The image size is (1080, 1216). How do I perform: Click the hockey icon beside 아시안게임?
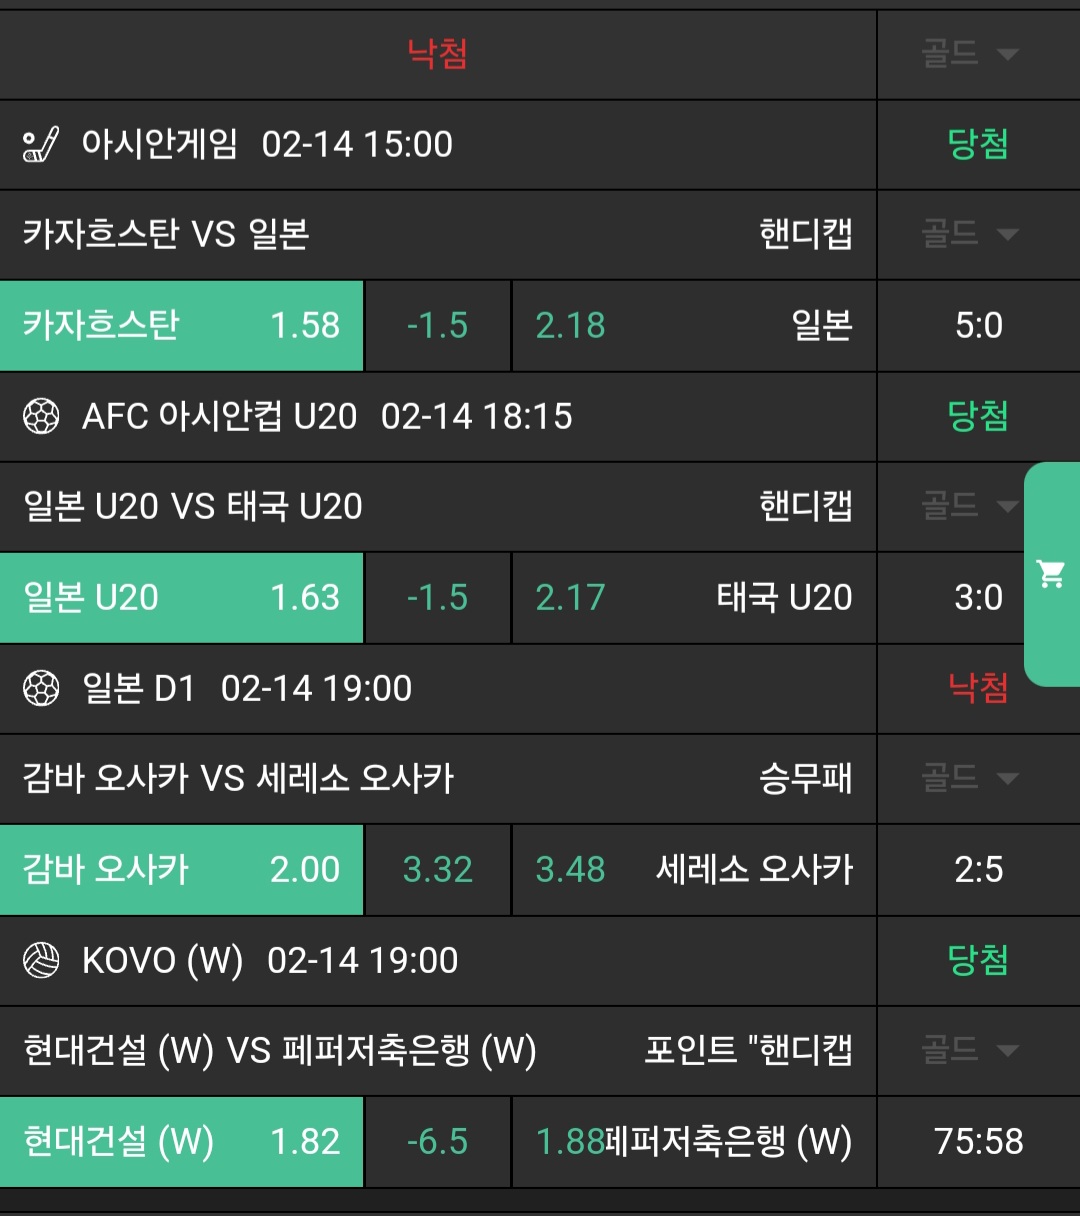coord(41,144)
